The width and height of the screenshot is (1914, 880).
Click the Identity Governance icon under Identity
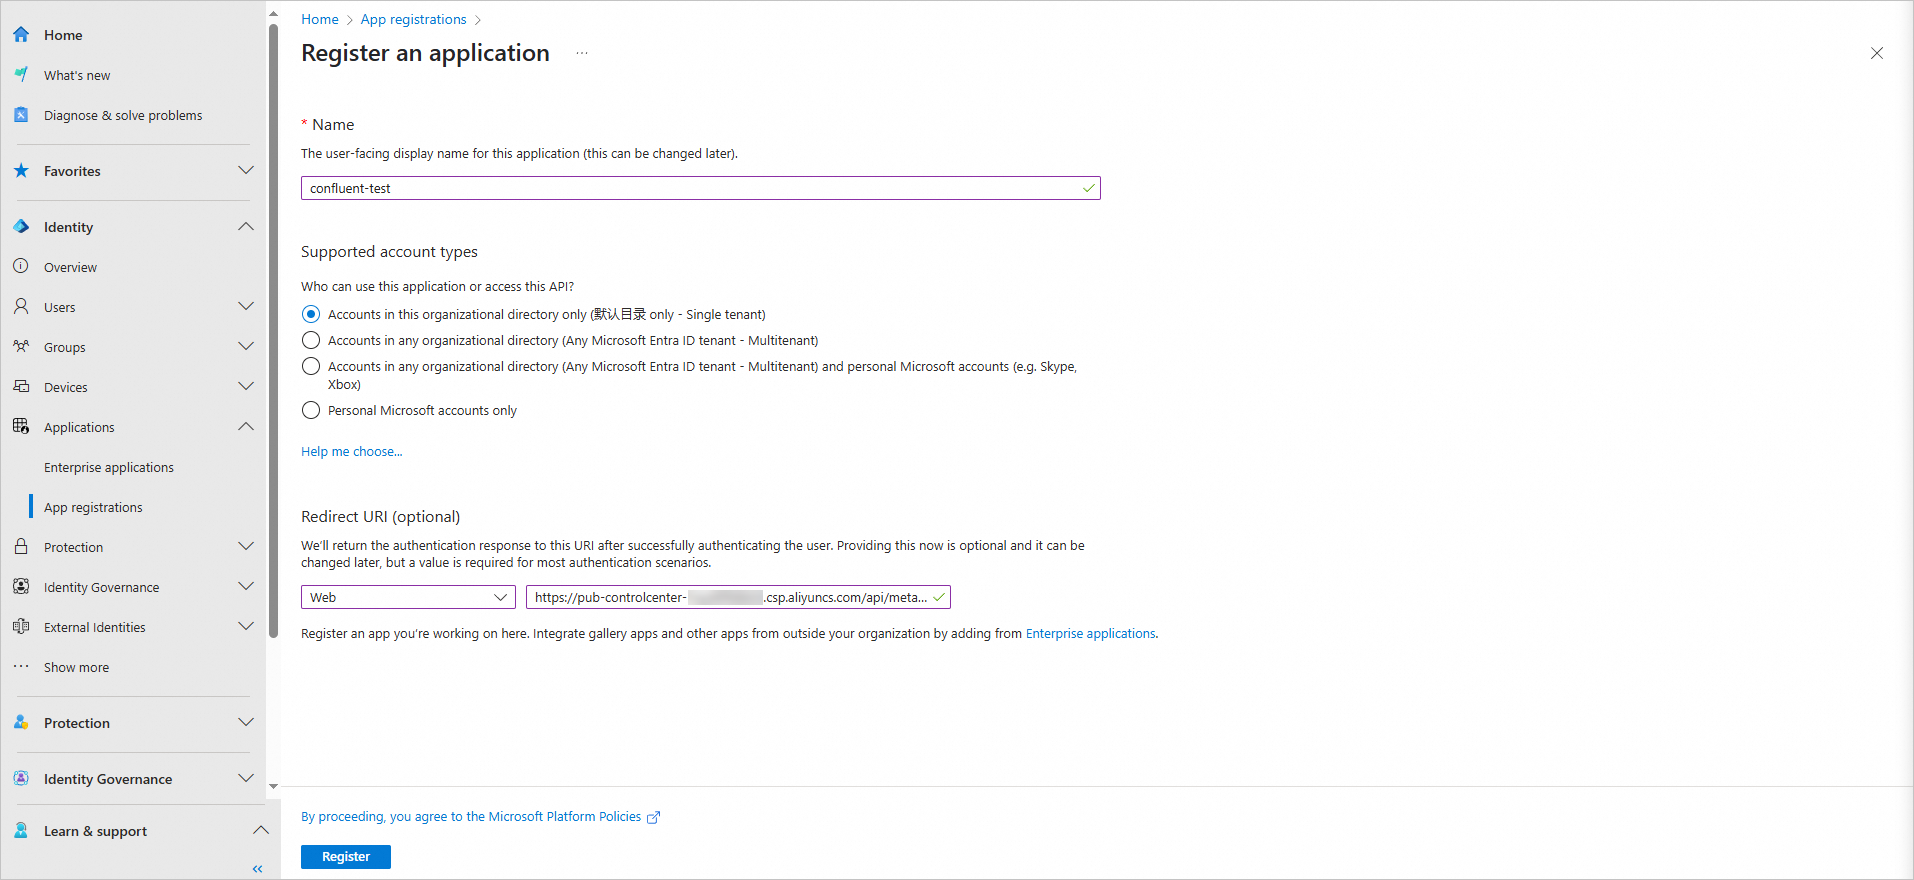[21, 586]
